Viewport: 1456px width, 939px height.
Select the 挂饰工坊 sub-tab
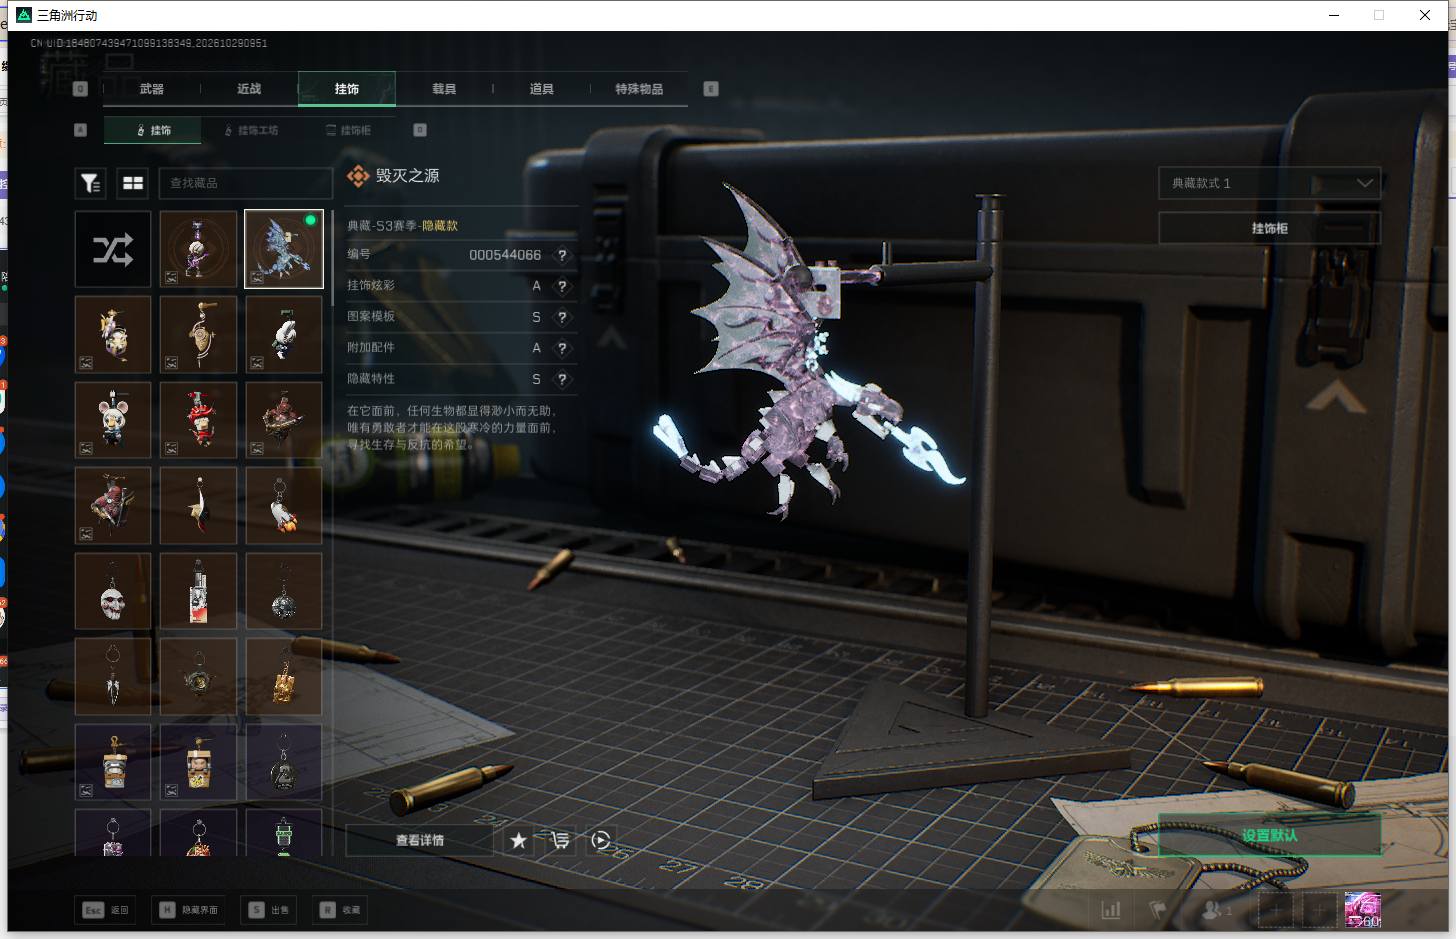click(x=252, y=130)
